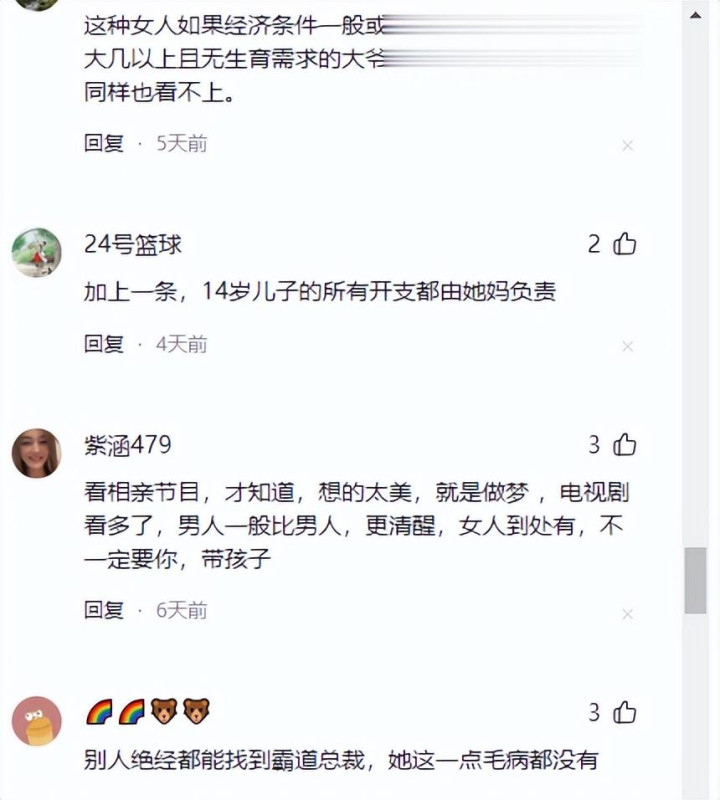The height and width of the screenshot is (800, 720).
Task: Click the vertical scrollbar thumb
Action: click(x=696, y=581)
